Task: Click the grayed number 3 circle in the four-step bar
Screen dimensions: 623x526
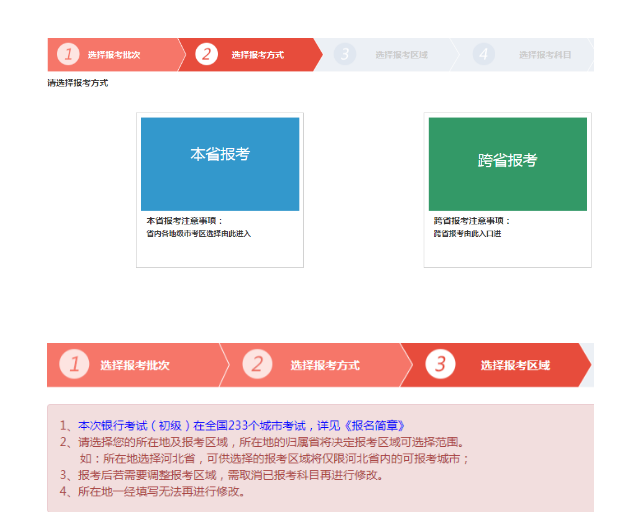Action: [x=346, y=54]
